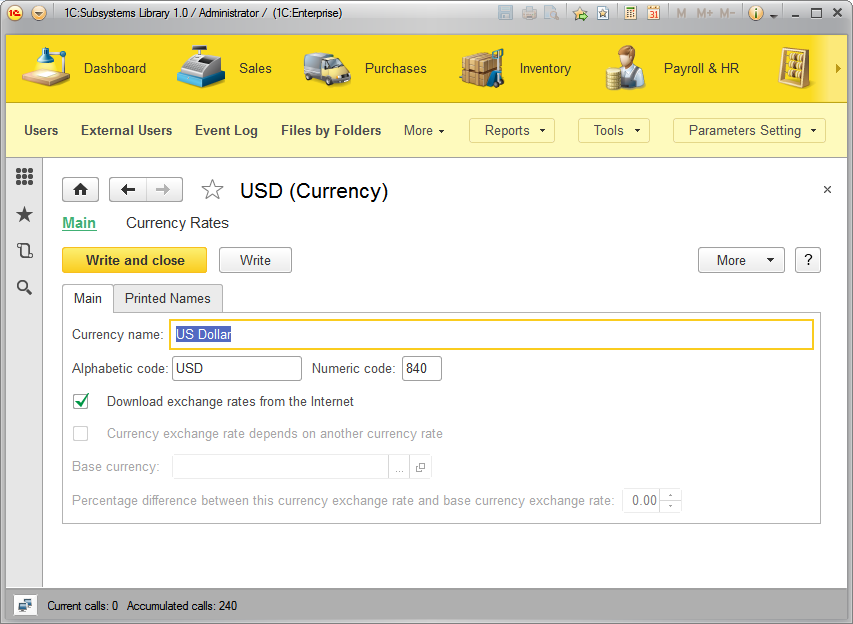Open the External Users command
Image resolution: width=853 pixels, height=624 pixels.
tap(127, 131)
